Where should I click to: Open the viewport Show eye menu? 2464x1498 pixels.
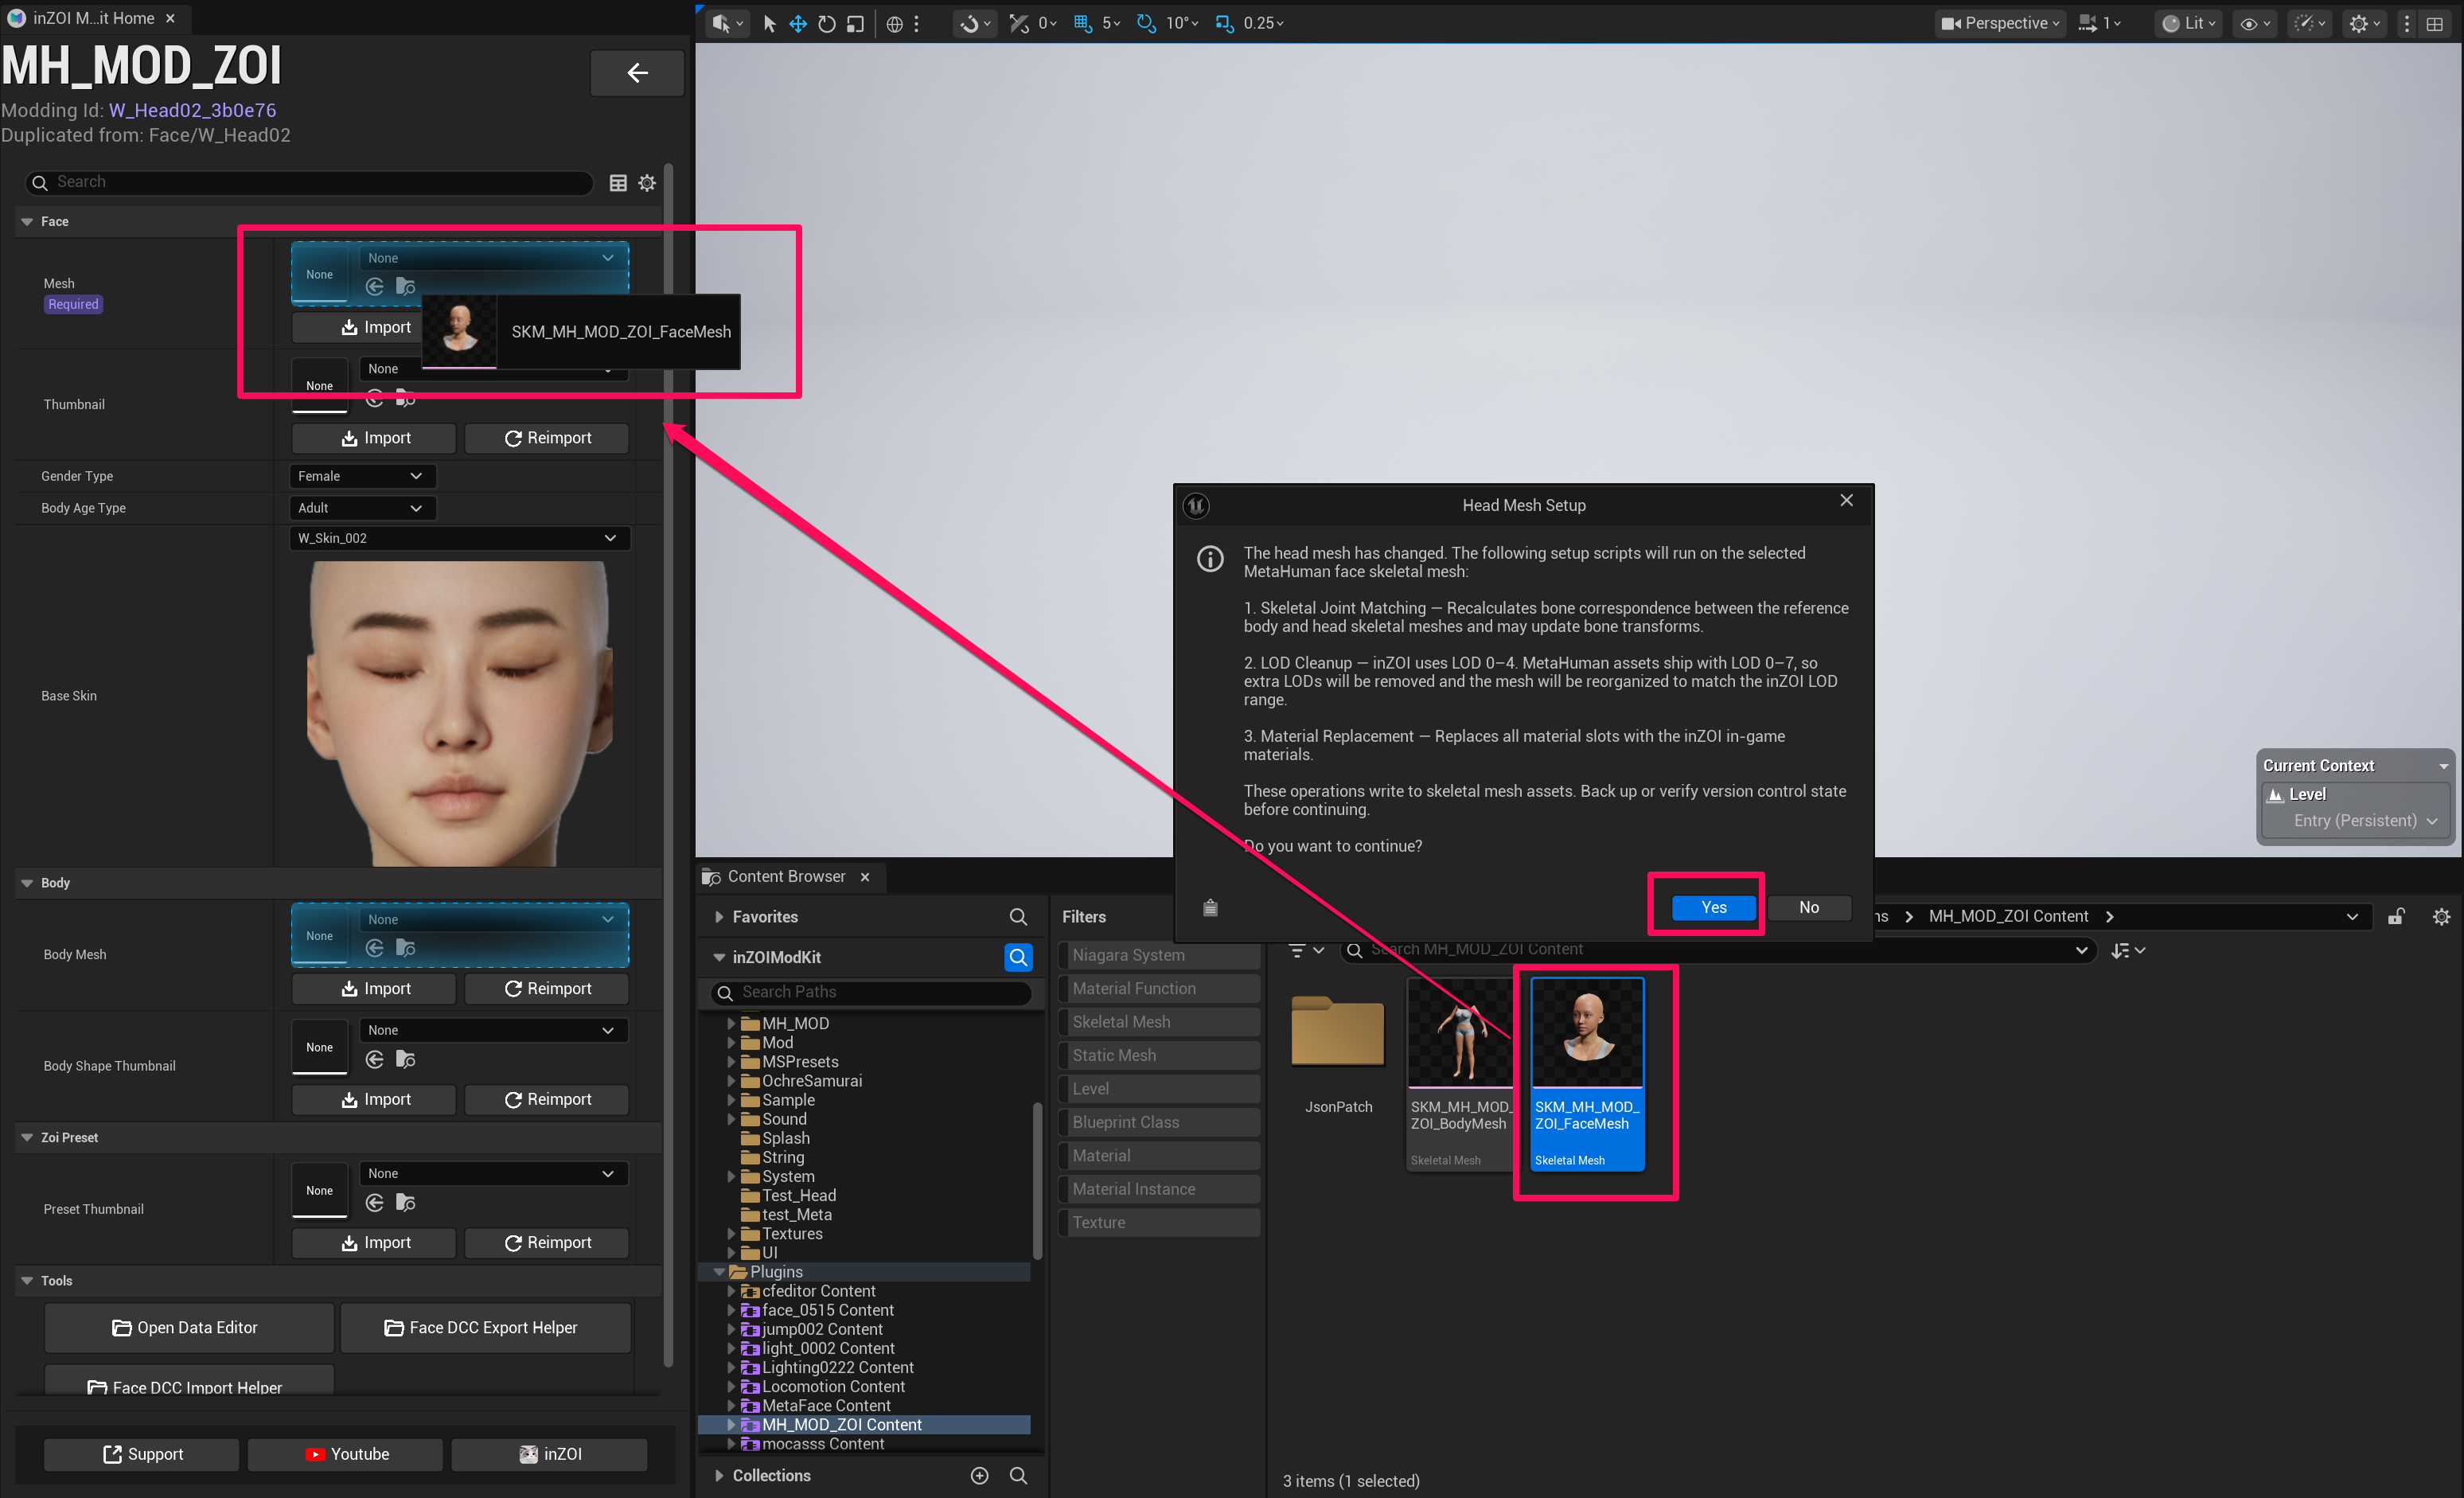pyautogui.click(x=2254, y=23)
